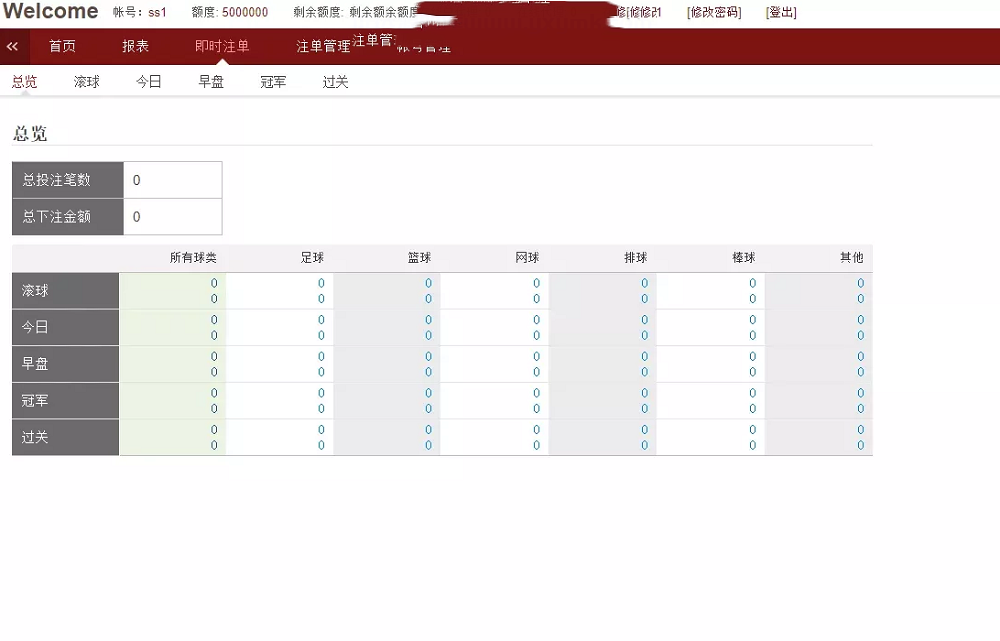
Task: Click the 所有球类 column header
Action: [x=193, y=258]
